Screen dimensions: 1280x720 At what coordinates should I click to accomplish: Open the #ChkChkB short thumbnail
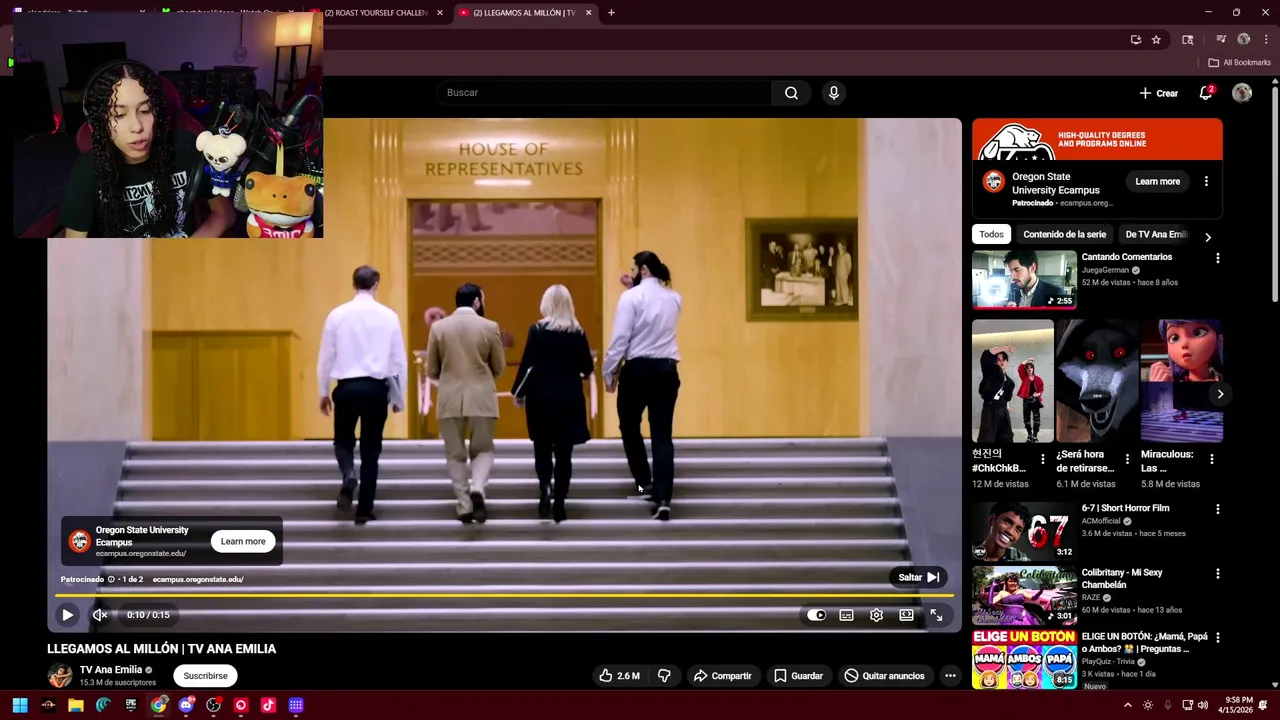pos(1012,381)
